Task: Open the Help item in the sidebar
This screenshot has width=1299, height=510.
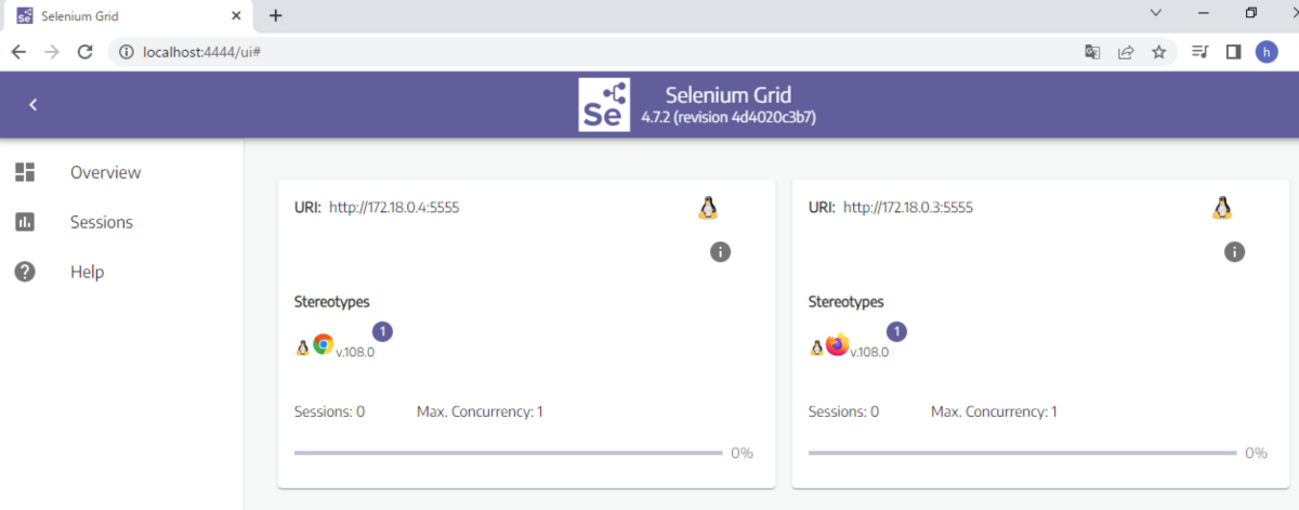Action: (86, 272)
